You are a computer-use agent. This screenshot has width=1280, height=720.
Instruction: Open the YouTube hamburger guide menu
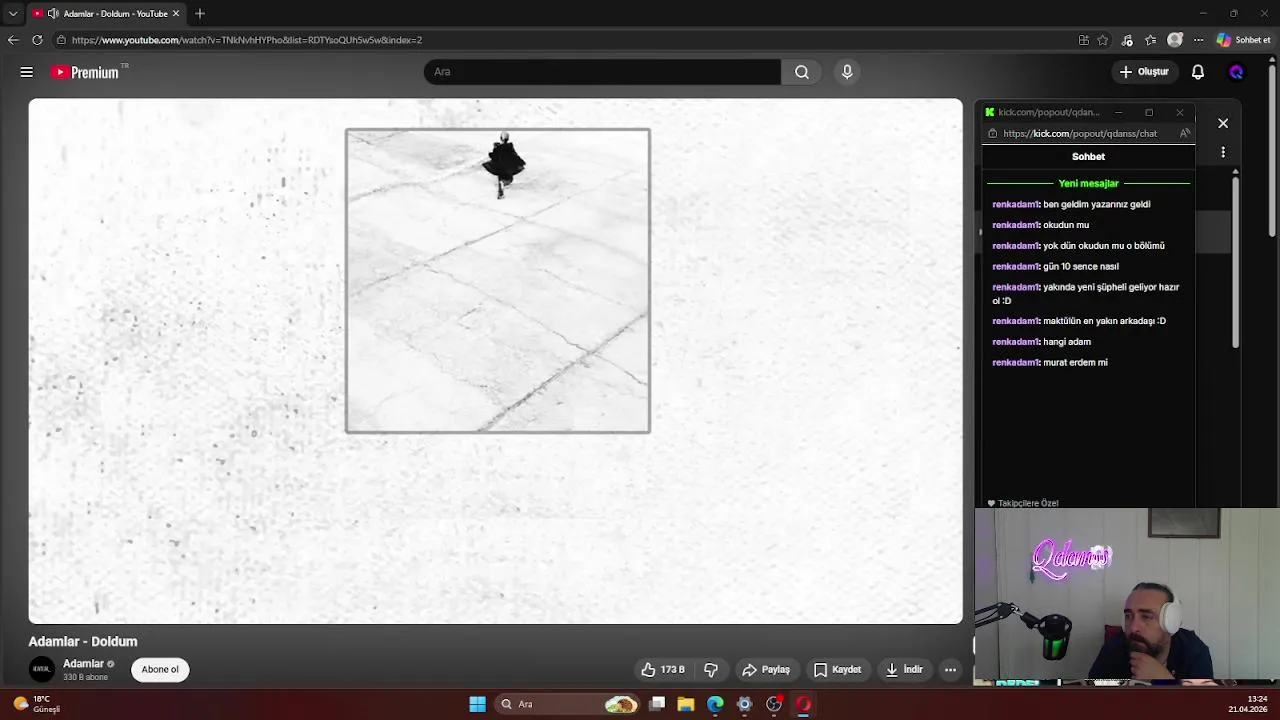click(x=27, y=72)
